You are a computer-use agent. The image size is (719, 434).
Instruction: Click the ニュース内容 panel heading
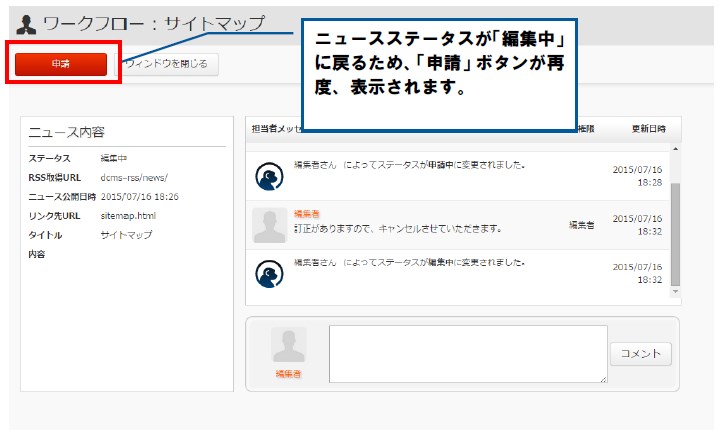coord(66,133)
